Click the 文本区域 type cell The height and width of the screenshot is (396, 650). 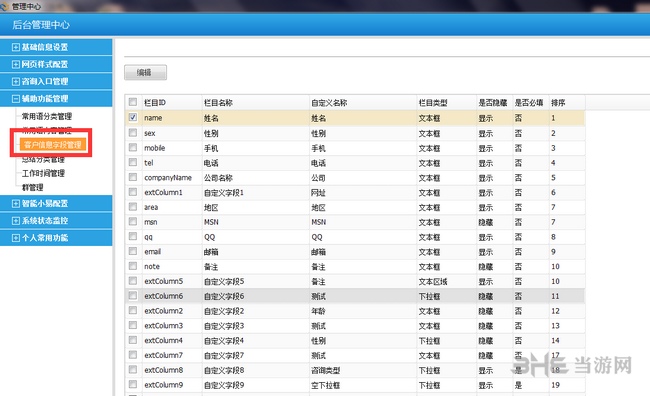446,281
